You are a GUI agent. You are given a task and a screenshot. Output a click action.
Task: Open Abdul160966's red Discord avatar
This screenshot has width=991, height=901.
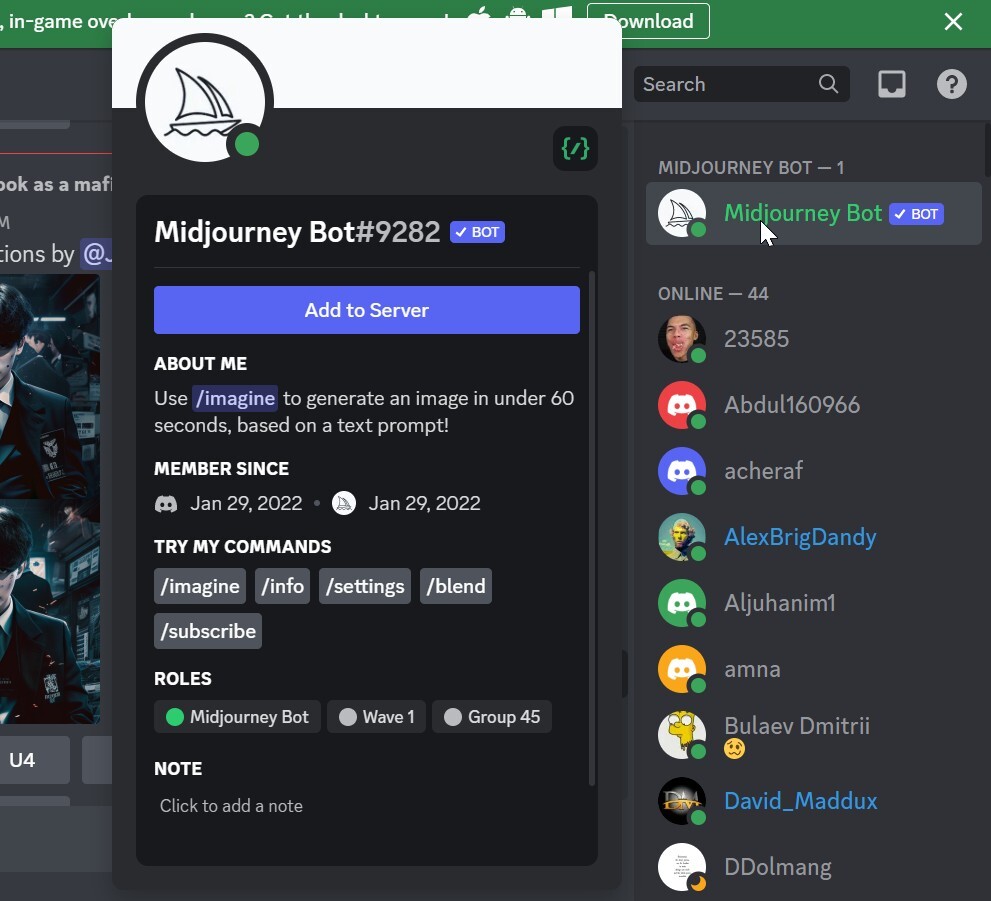point(682,405)
